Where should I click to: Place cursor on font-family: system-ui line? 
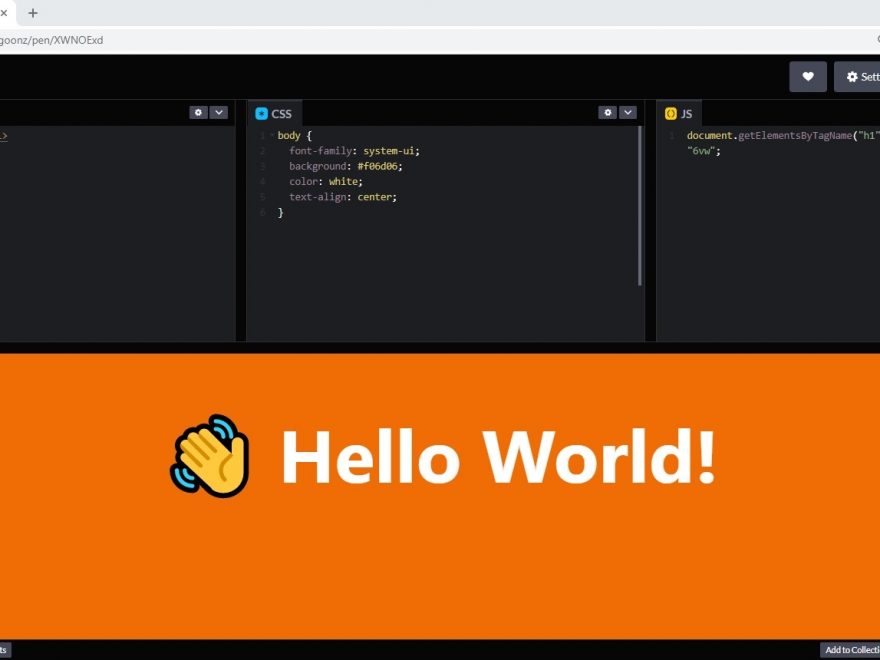coord(354,151)
